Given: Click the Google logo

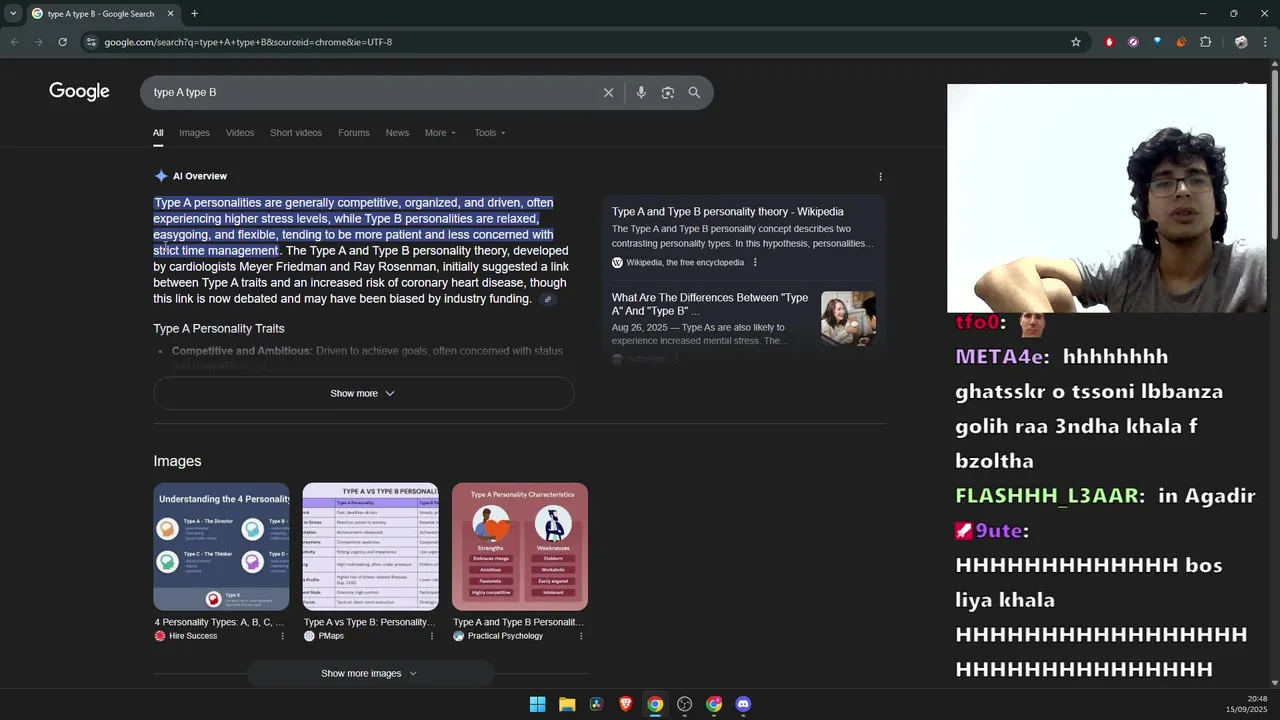Looking at the screenshot, I should pyautogui.click(x=79, y=92).
